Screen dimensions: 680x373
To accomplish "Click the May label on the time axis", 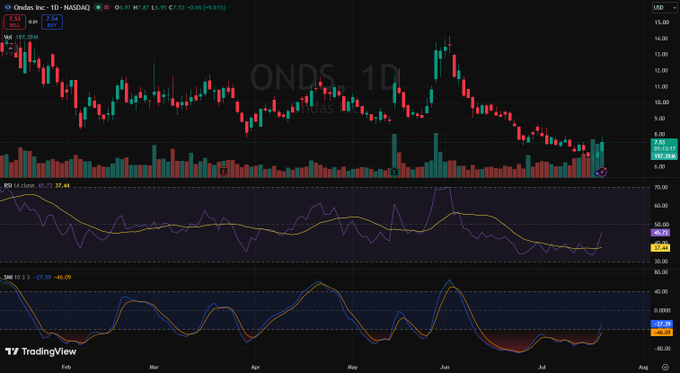I will click(x=352, y=367).
